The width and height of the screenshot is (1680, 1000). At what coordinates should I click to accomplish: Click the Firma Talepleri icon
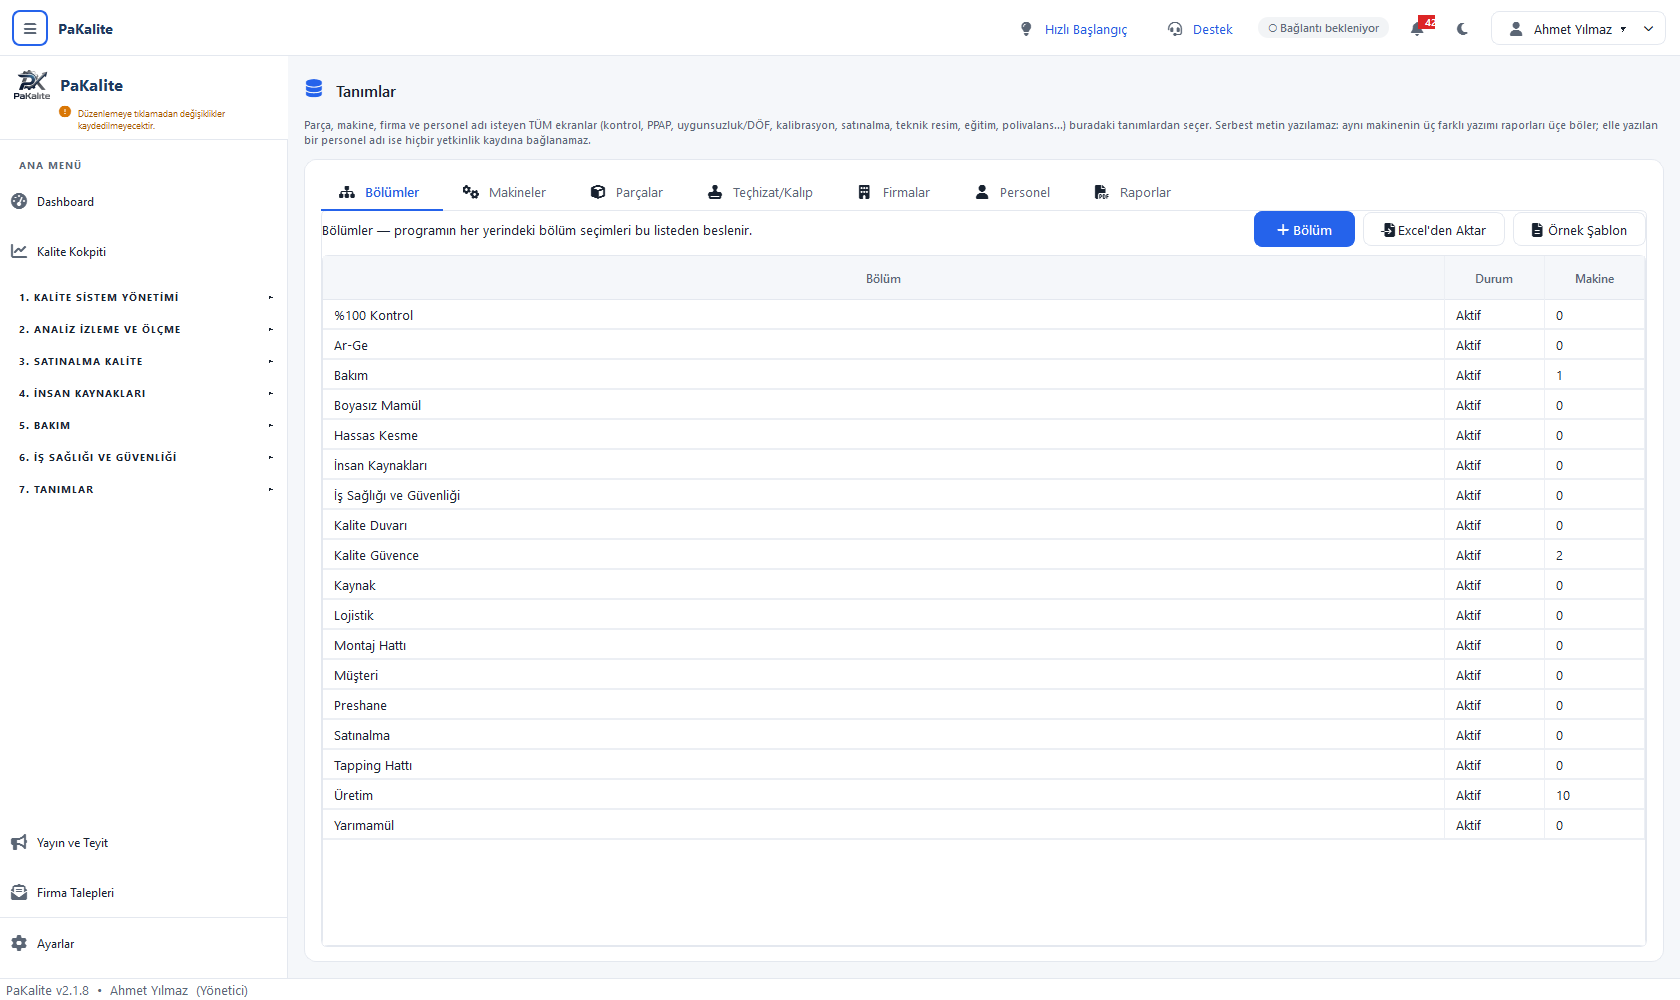[19, 893]
